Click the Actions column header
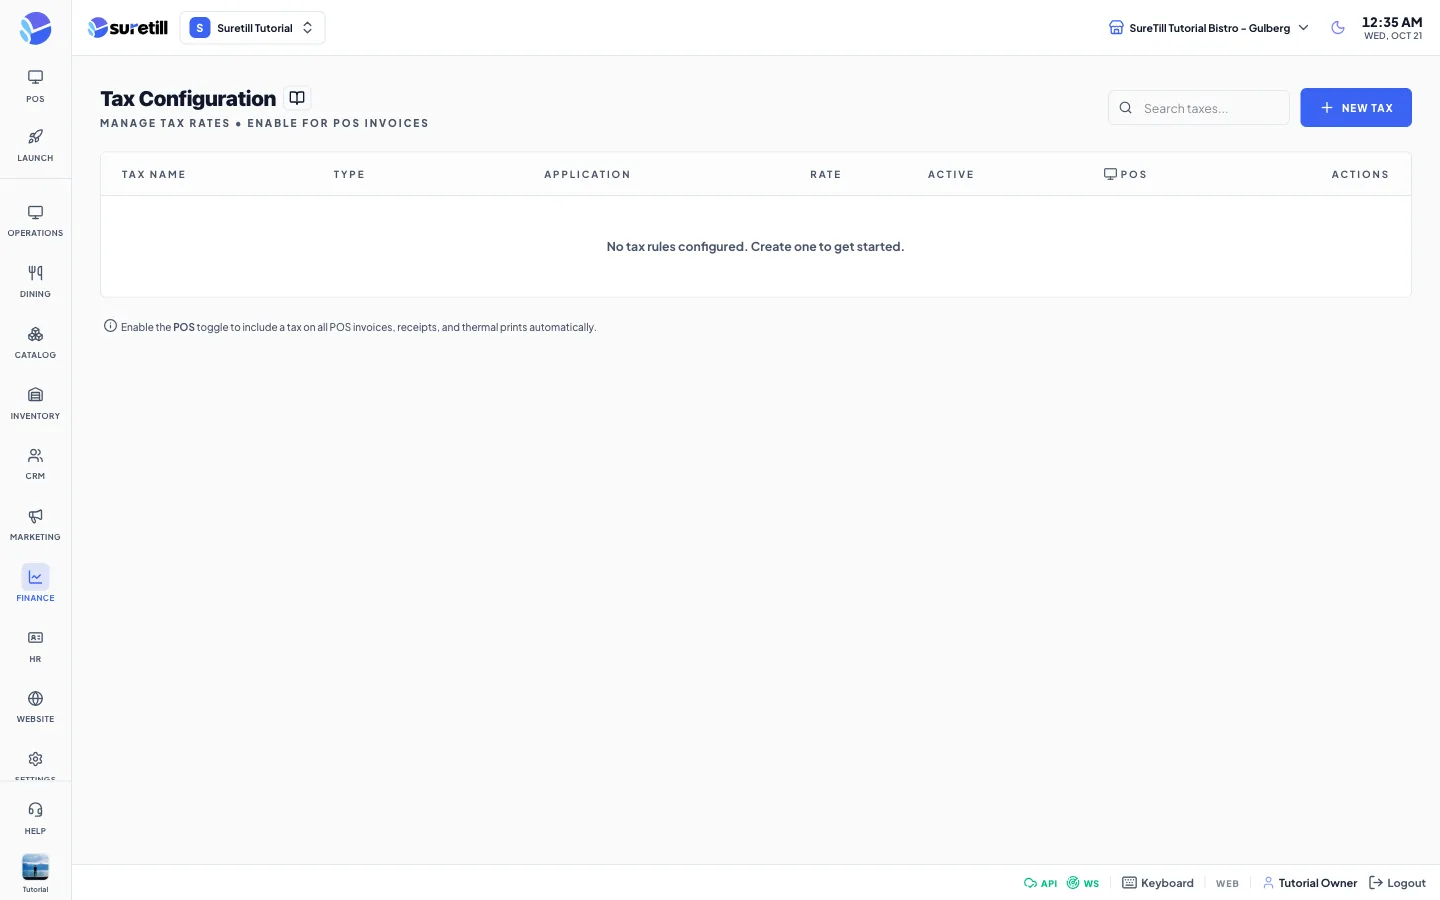 point(1360,174)
